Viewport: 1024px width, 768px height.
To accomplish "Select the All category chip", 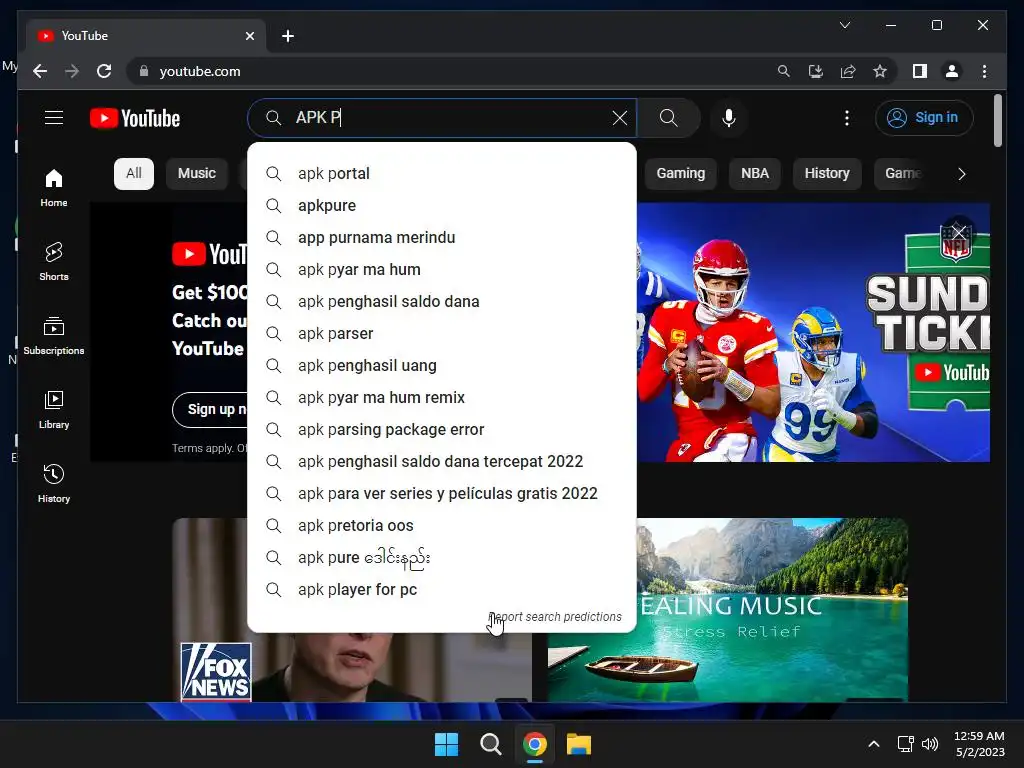I will pyautogui.click(x=134, y=174).
